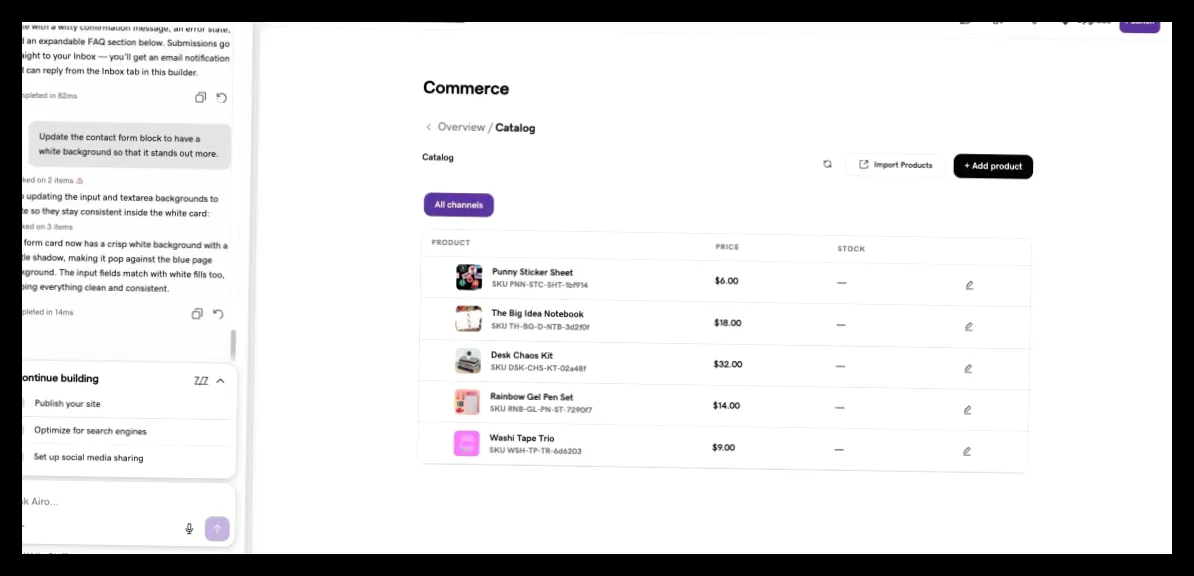Click the $18.00 price cell
The height and width of the screenshot is (576, 1194).
tap(727, 323)
